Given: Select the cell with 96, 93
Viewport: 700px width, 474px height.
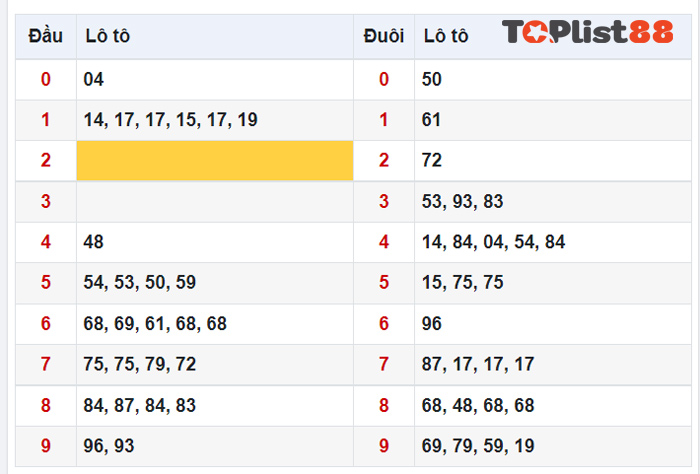Looking at the screenshot, I should (x=109, y=446).
